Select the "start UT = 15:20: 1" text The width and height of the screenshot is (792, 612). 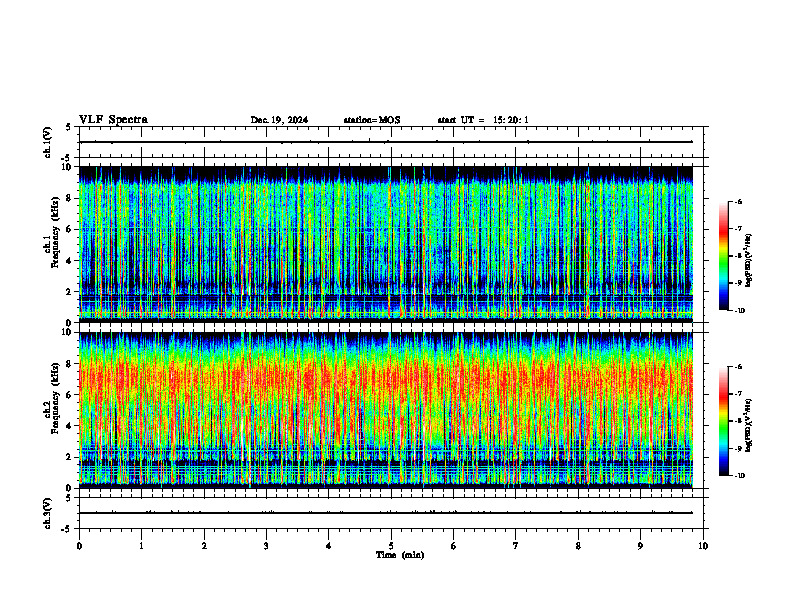483,120
